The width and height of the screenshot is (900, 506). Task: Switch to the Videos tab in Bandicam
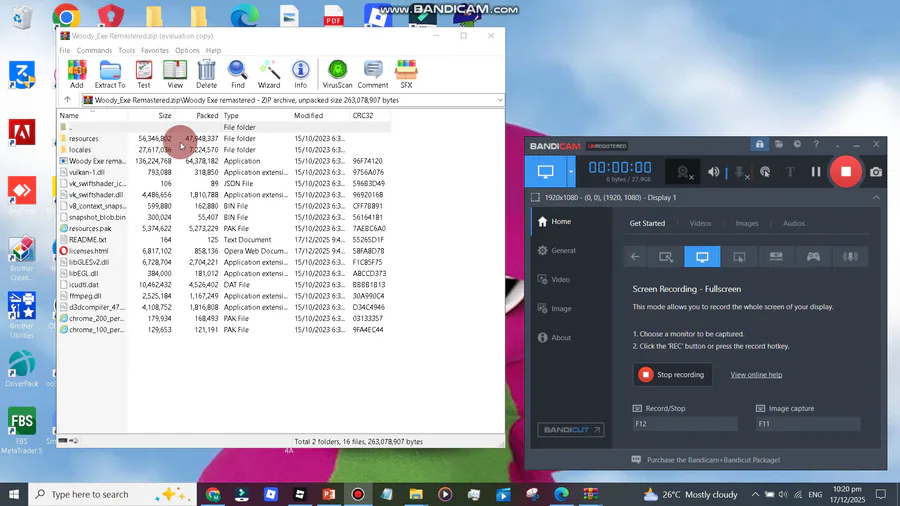coord(700,223)
